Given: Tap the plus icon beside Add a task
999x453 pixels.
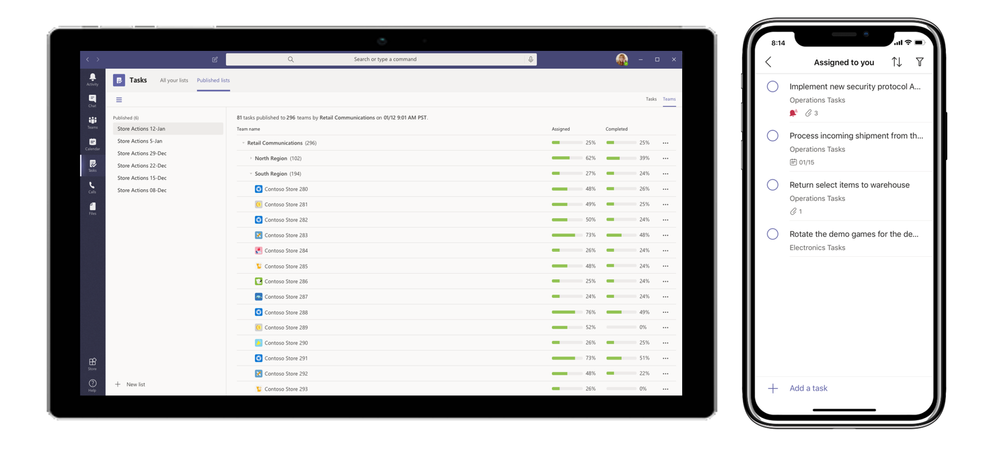Looking at the screenshot, I should tap(773, 388).
